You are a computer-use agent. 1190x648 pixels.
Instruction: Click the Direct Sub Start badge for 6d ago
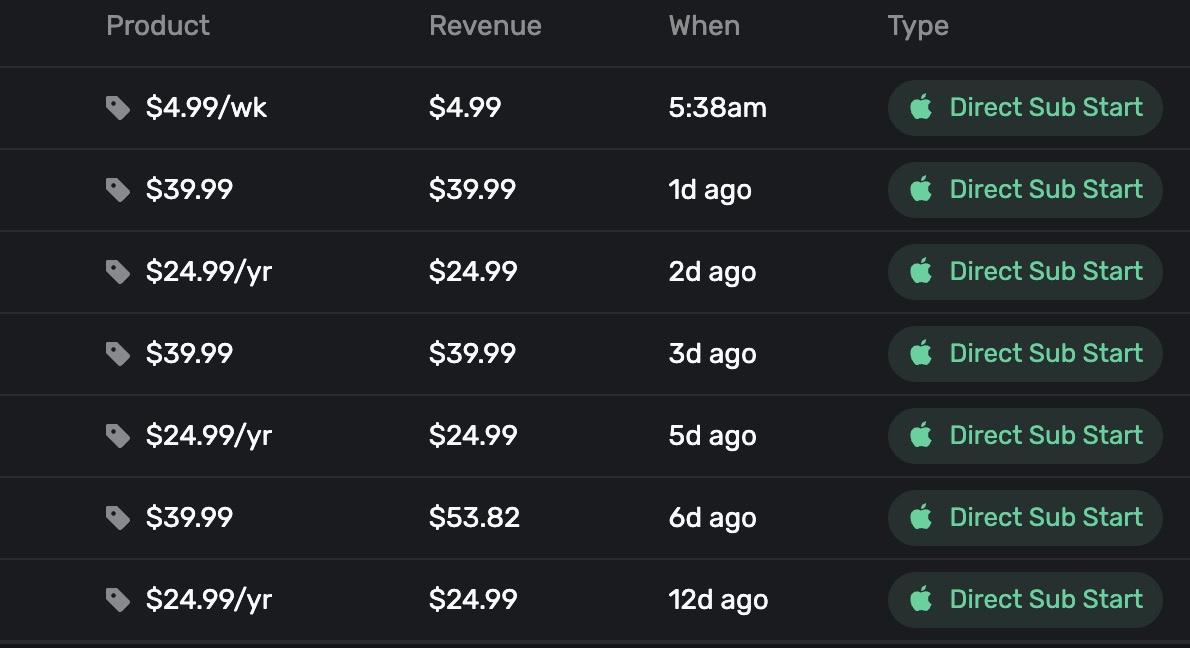[x=1025, y=518]
